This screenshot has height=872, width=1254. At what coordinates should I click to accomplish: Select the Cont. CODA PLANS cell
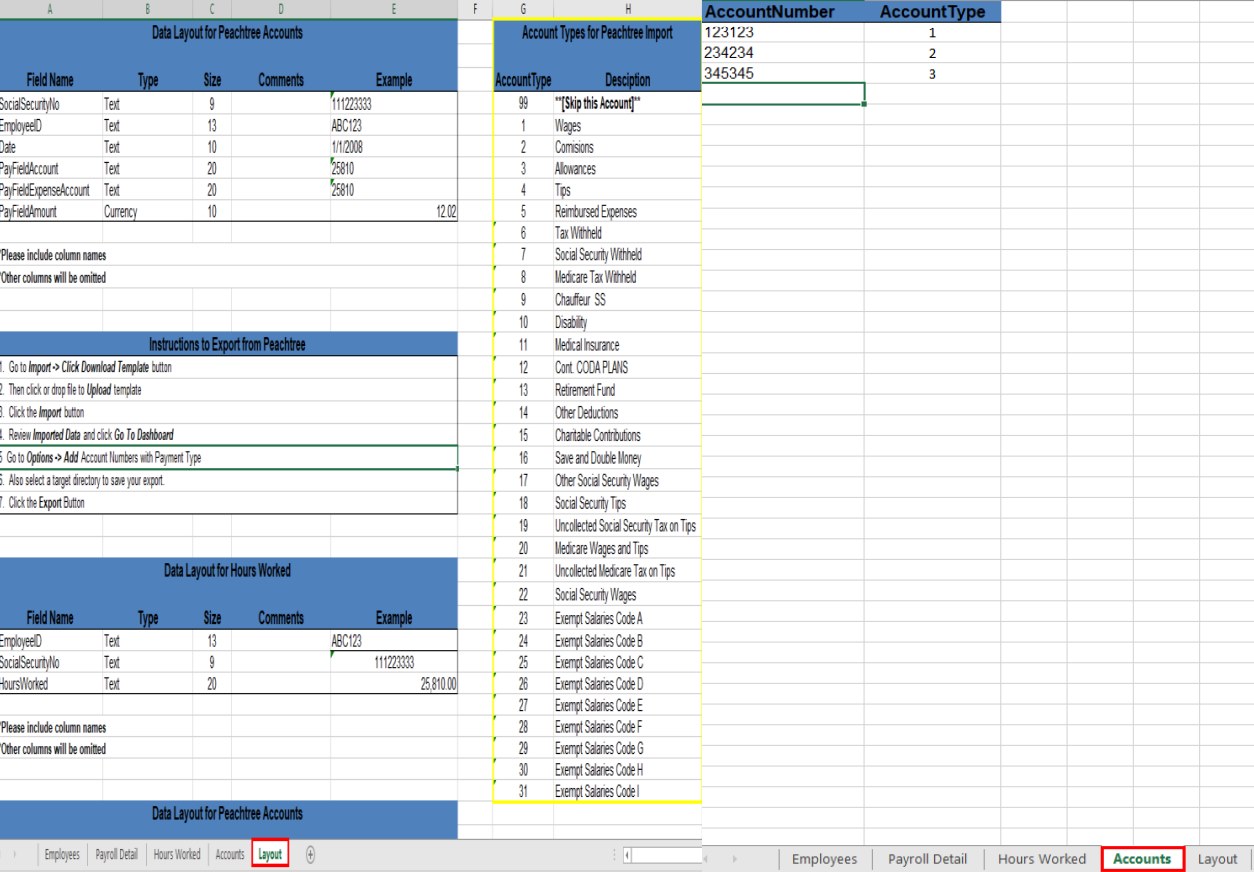coord(627,368)
